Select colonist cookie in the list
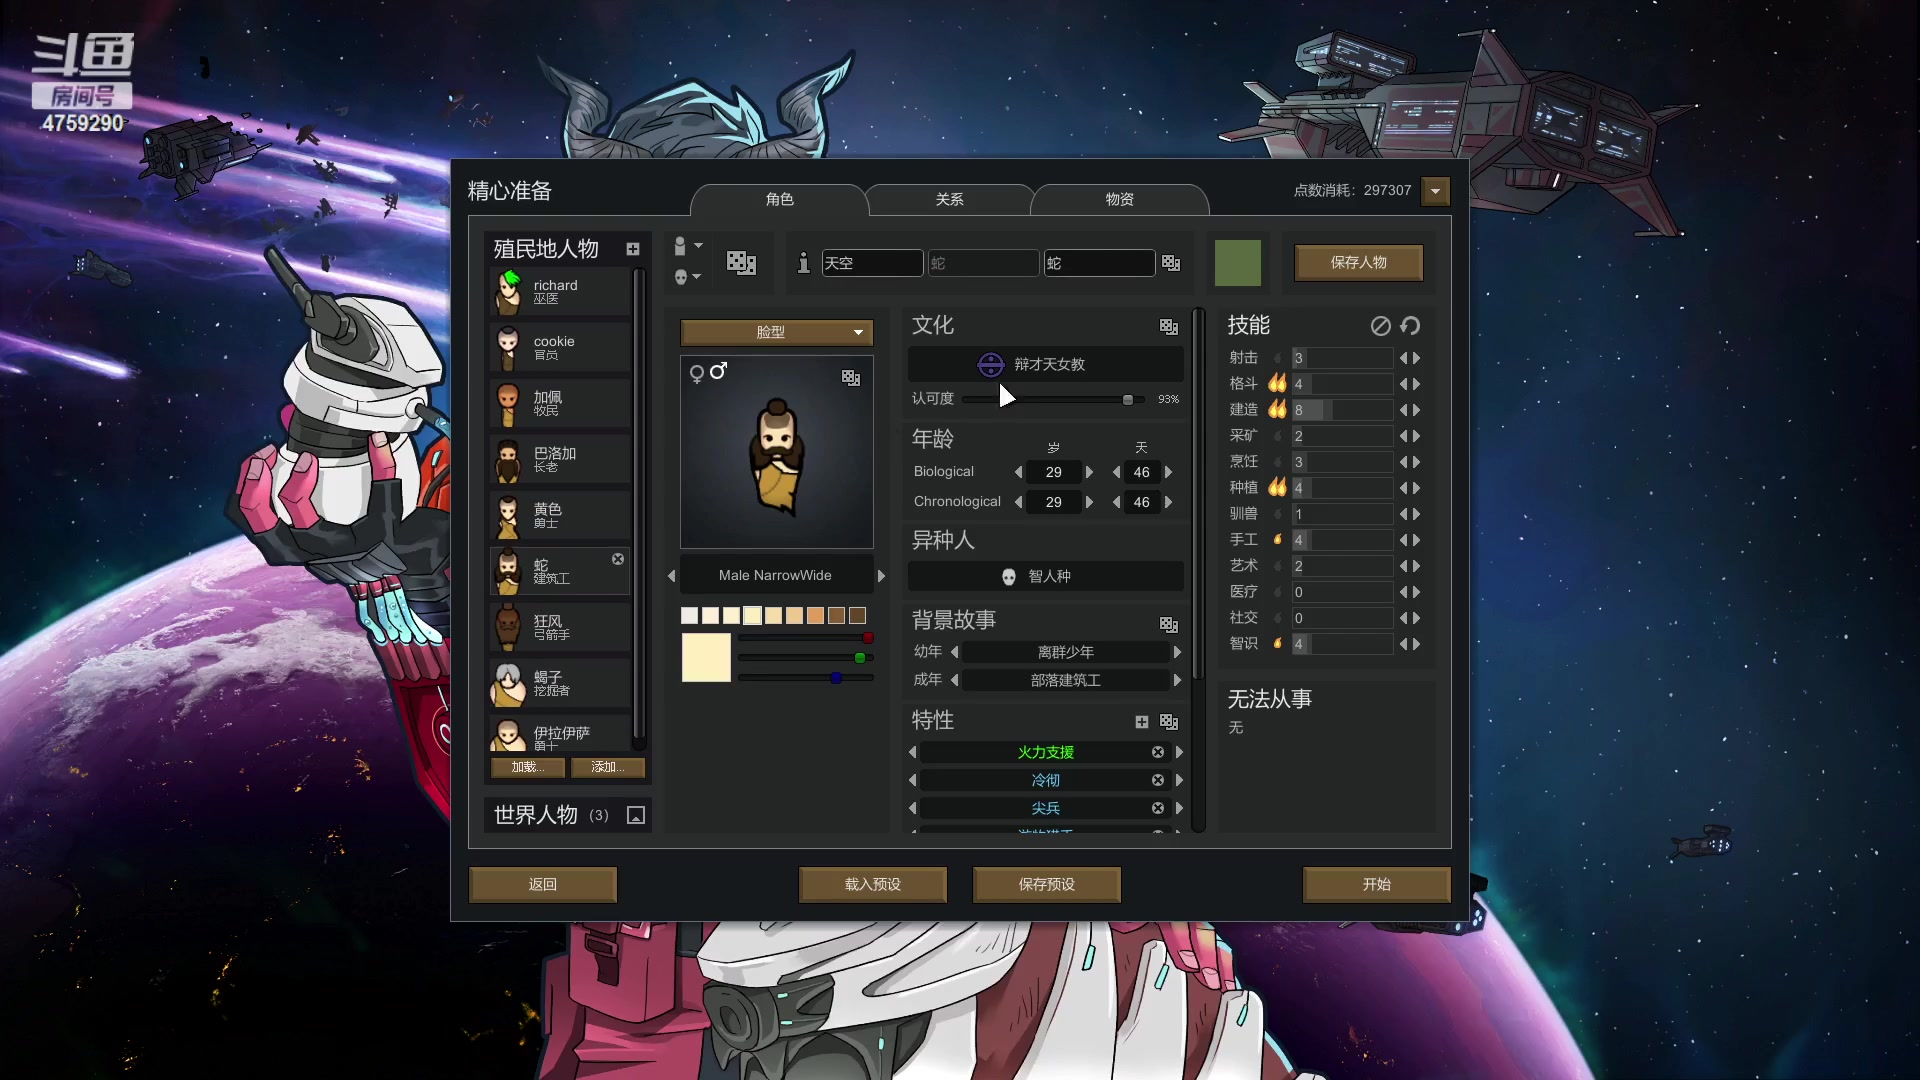 [560, 347]
